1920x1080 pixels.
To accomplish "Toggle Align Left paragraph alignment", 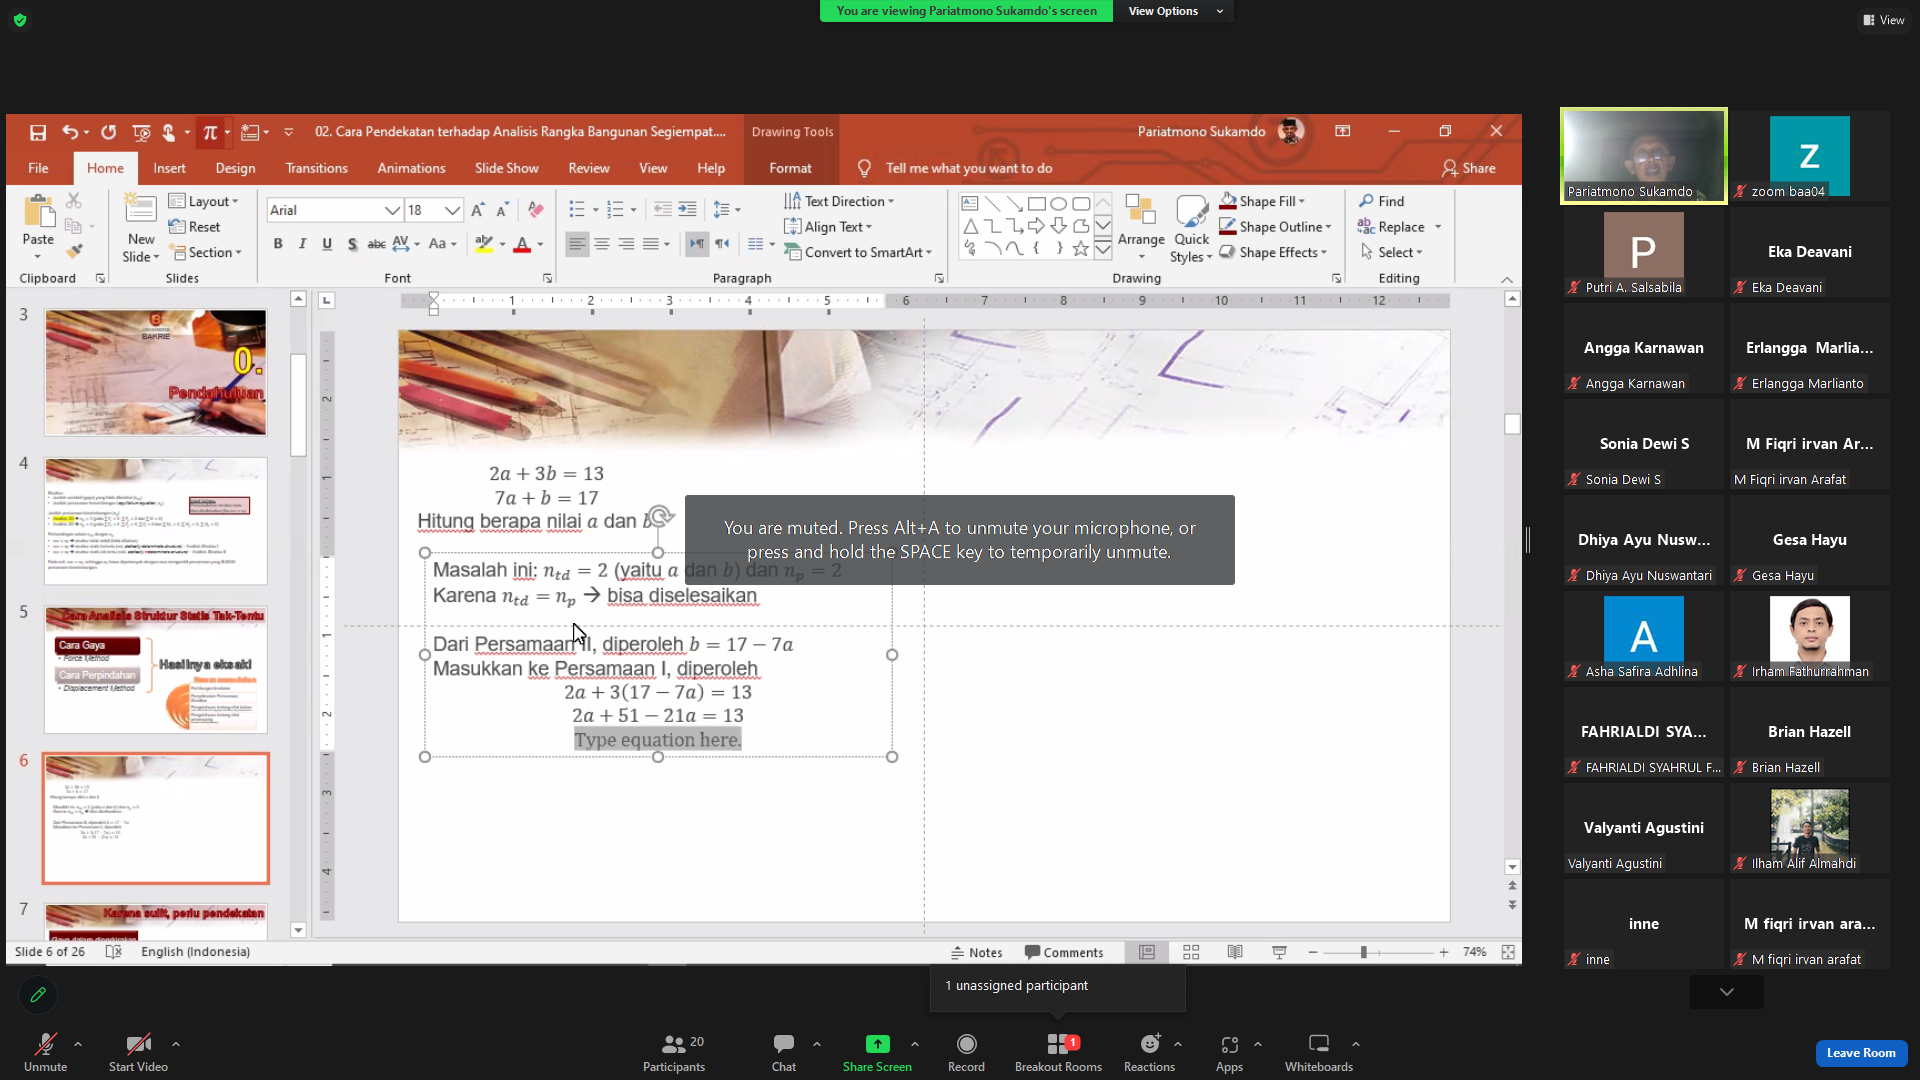I will (577, 244).
